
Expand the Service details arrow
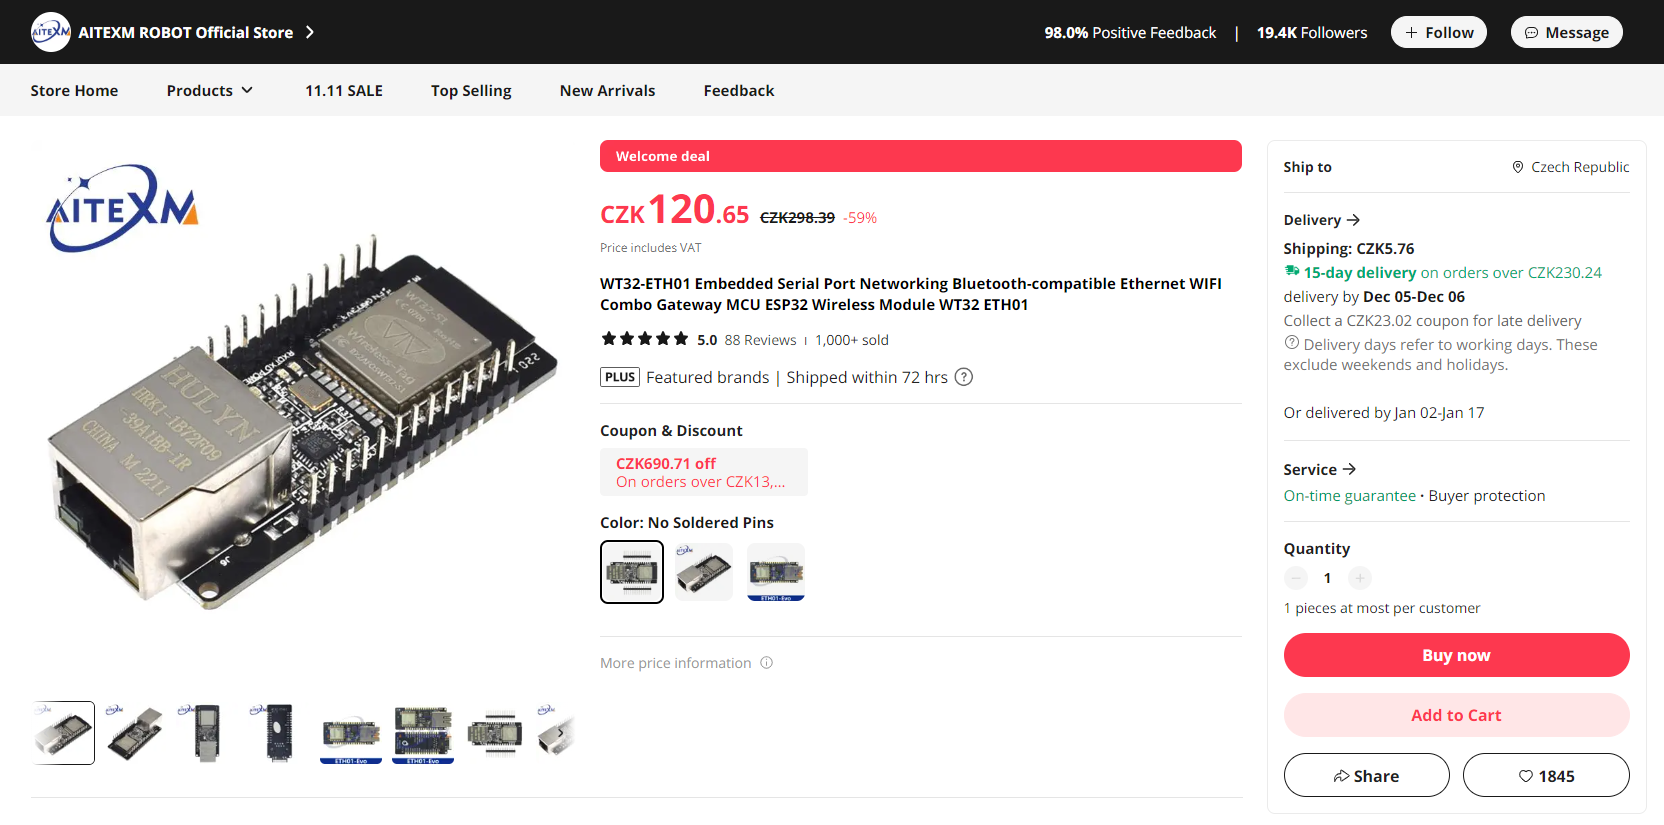point(1349,469)
